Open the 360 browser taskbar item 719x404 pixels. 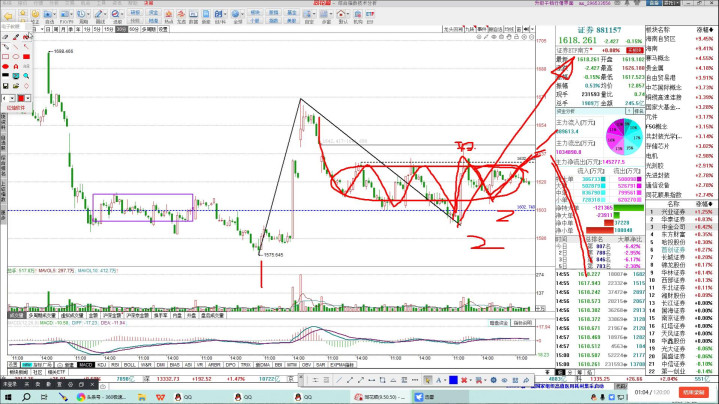(x=102, y=397)
